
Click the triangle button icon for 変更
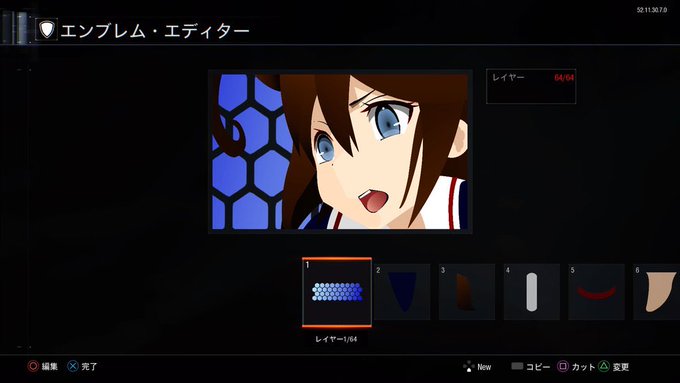[x=604, y=366]
